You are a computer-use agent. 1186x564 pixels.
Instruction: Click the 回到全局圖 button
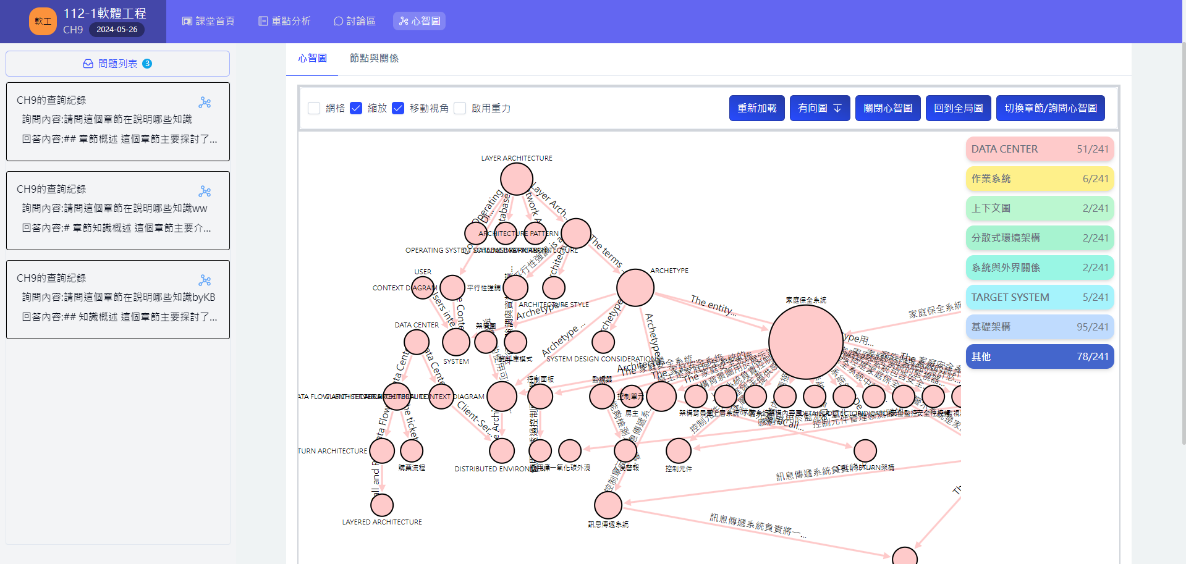pos(958,108)
